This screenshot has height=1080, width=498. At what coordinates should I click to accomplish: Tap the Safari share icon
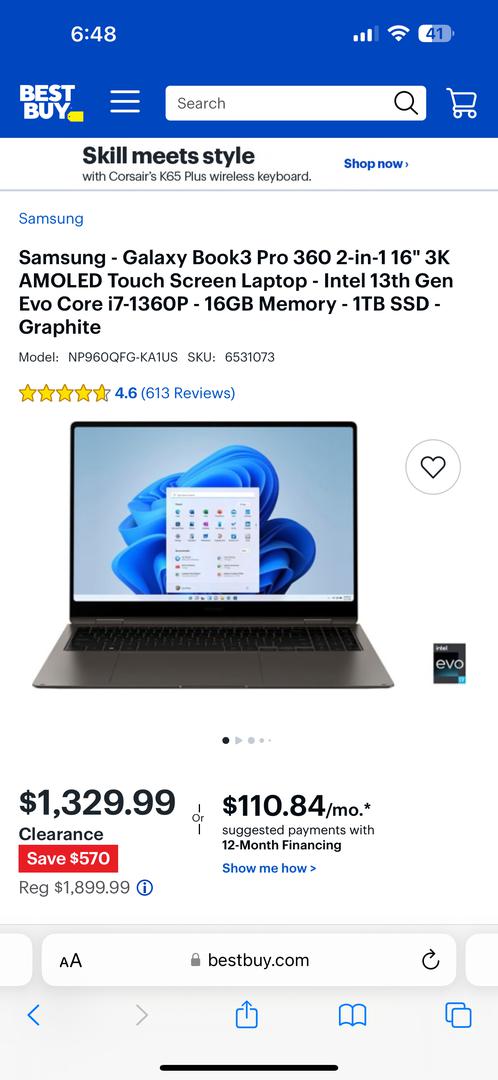[x=247, y=1014]
